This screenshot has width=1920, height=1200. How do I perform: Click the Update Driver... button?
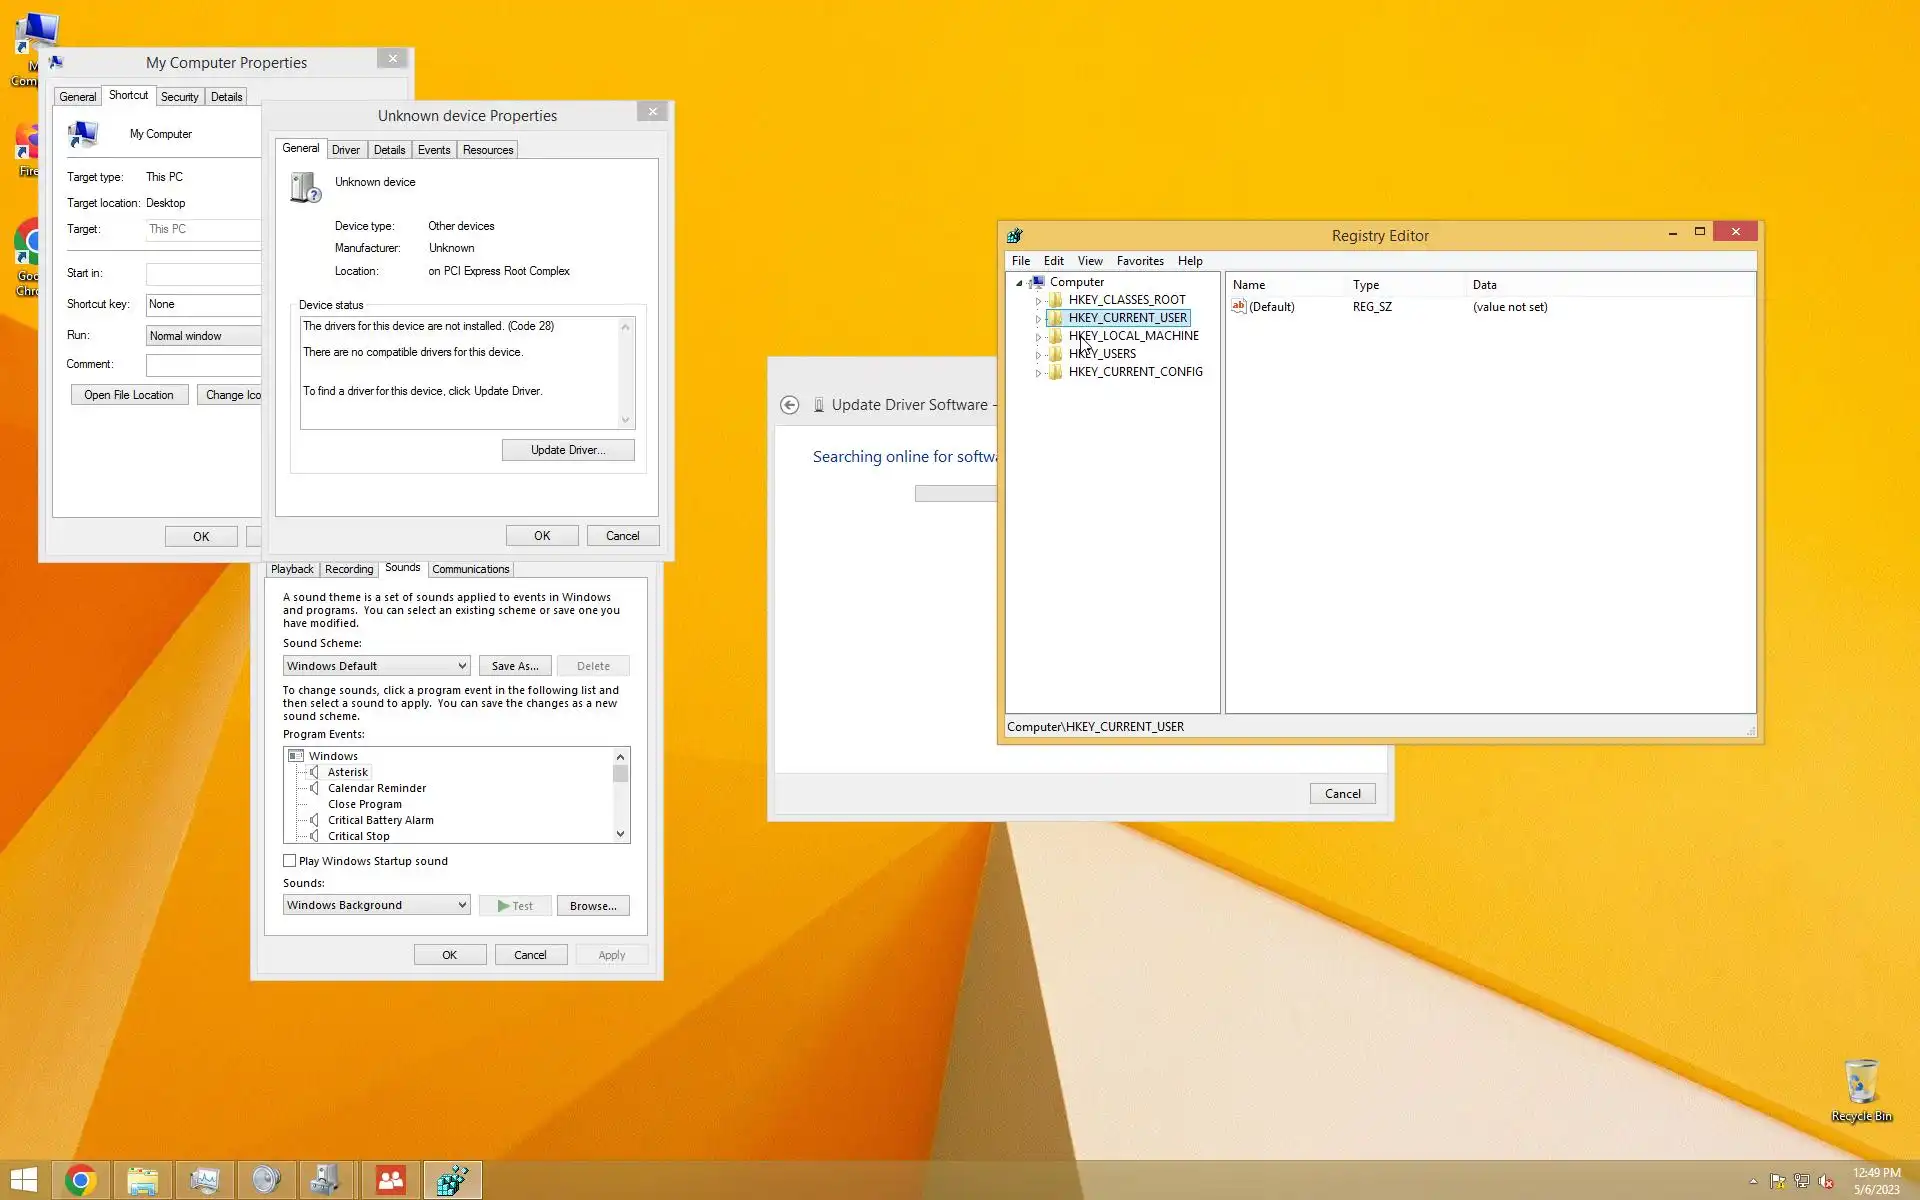[x=567, y=450]
